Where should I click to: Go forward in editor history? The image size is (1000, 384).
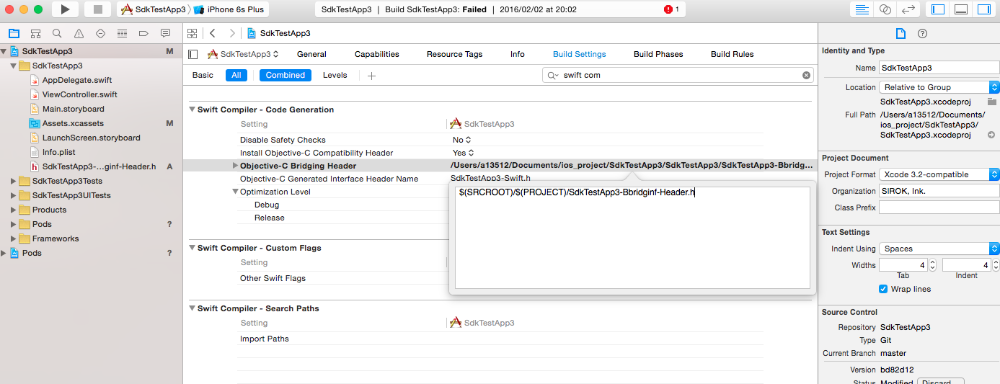[232, 33]
